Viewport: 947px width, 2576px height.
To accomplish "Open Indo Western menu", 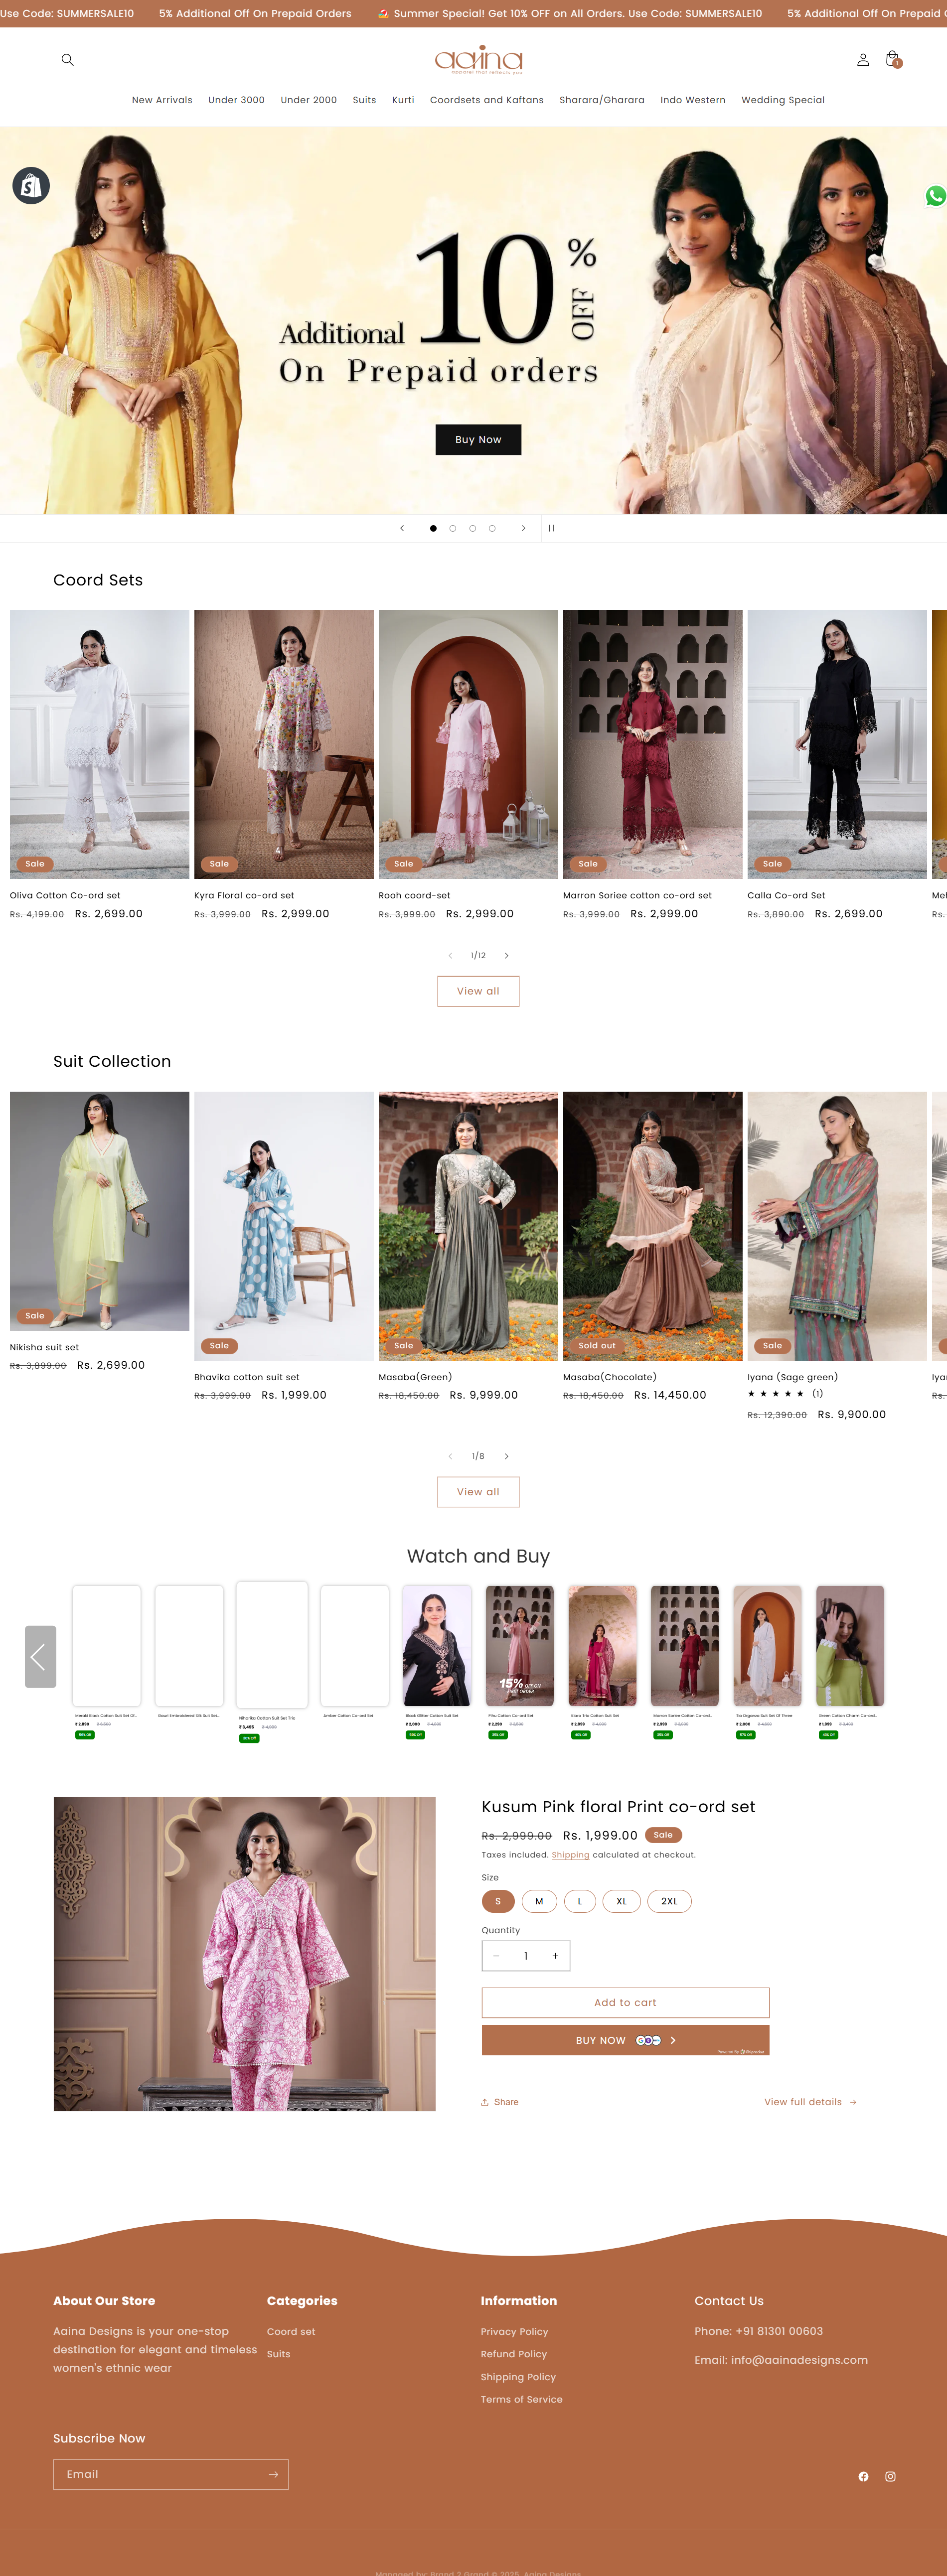I will click(693, 100).
